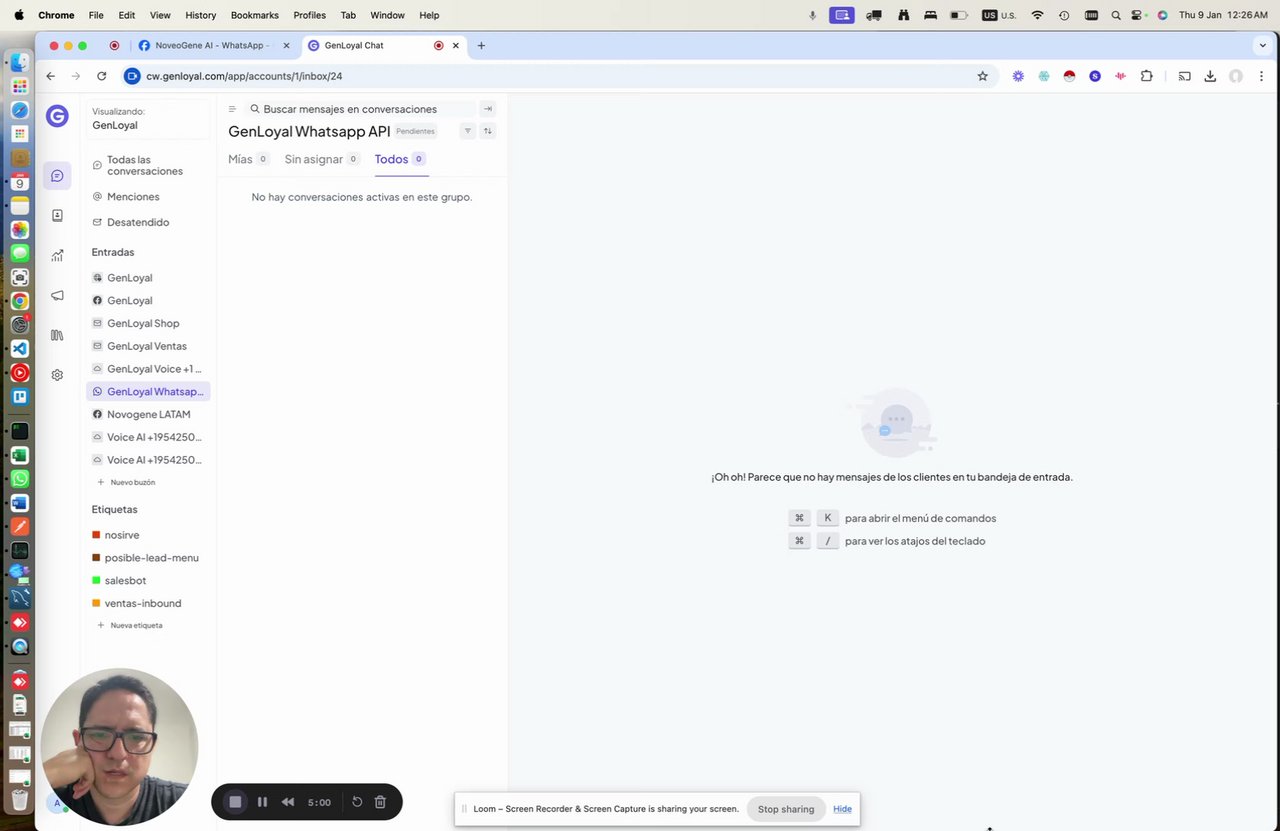Open the Conversations icon in left rail
Image resolution: width=1280 pixels, height=831 pixels.
[57, 176]
